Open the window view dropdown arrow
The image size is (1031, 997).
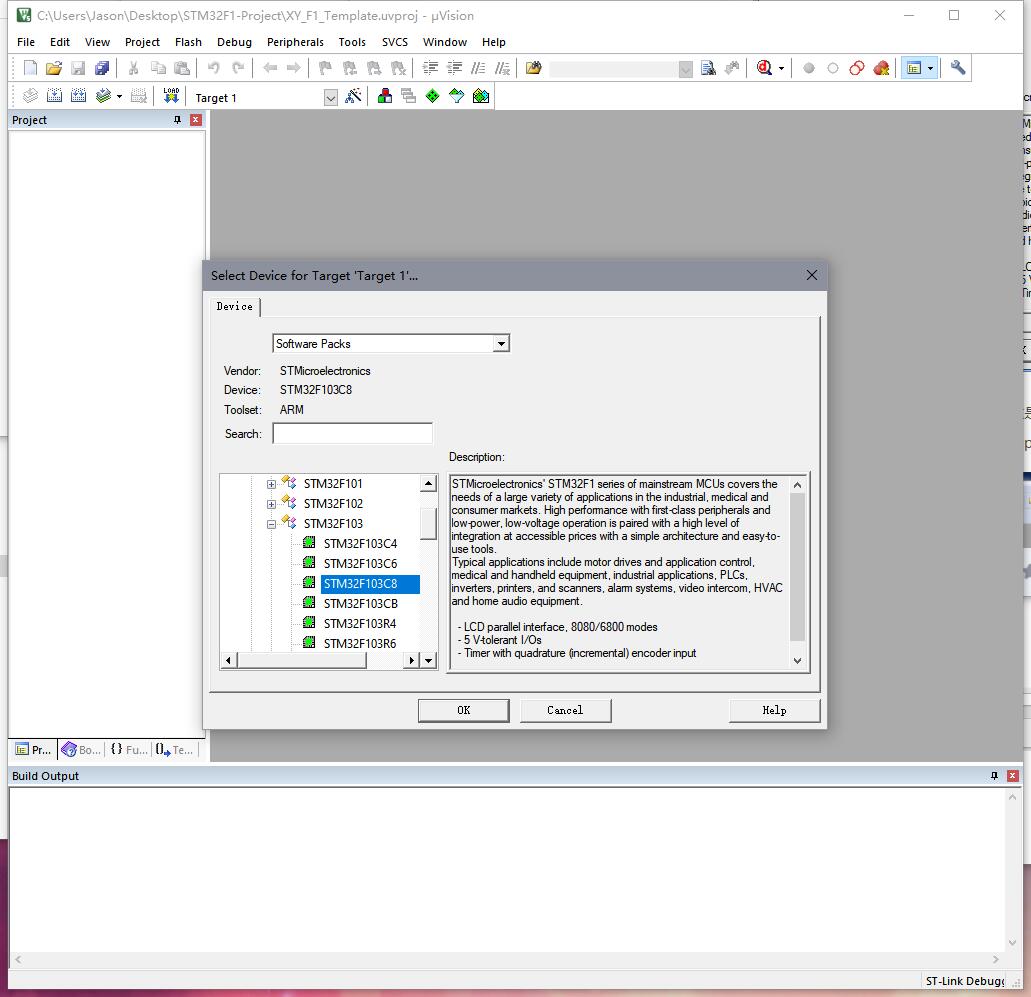pos(930,68)
